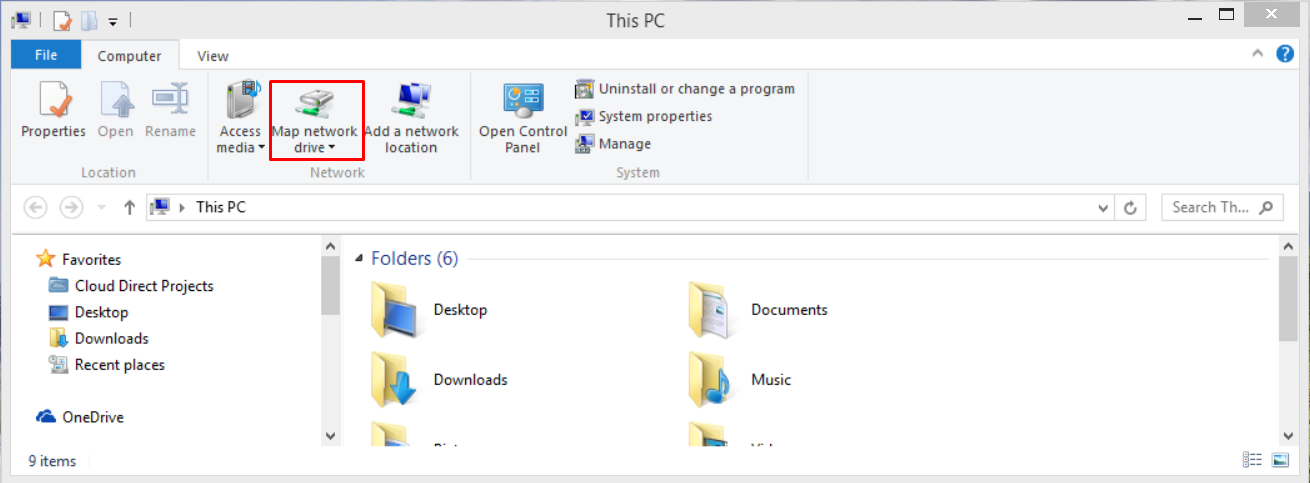The image size is (1310, 483).
Task: Click Manage in System group
Action: (x=613, y=144)
